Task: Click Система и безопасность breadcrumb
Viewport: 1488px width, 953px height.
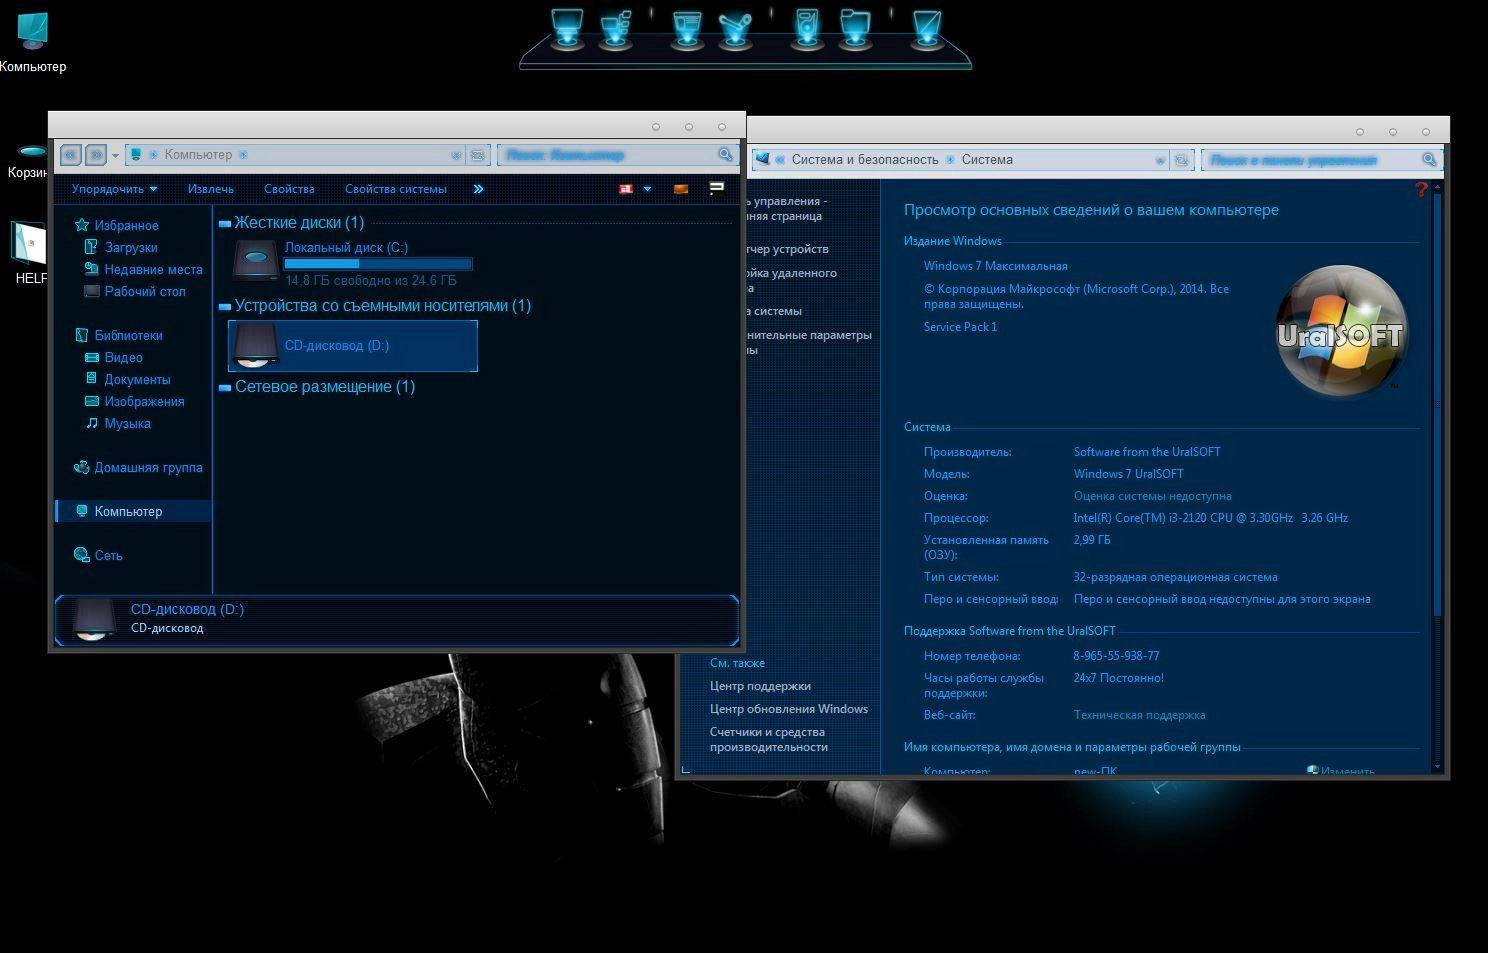Action: pos(865,160)
